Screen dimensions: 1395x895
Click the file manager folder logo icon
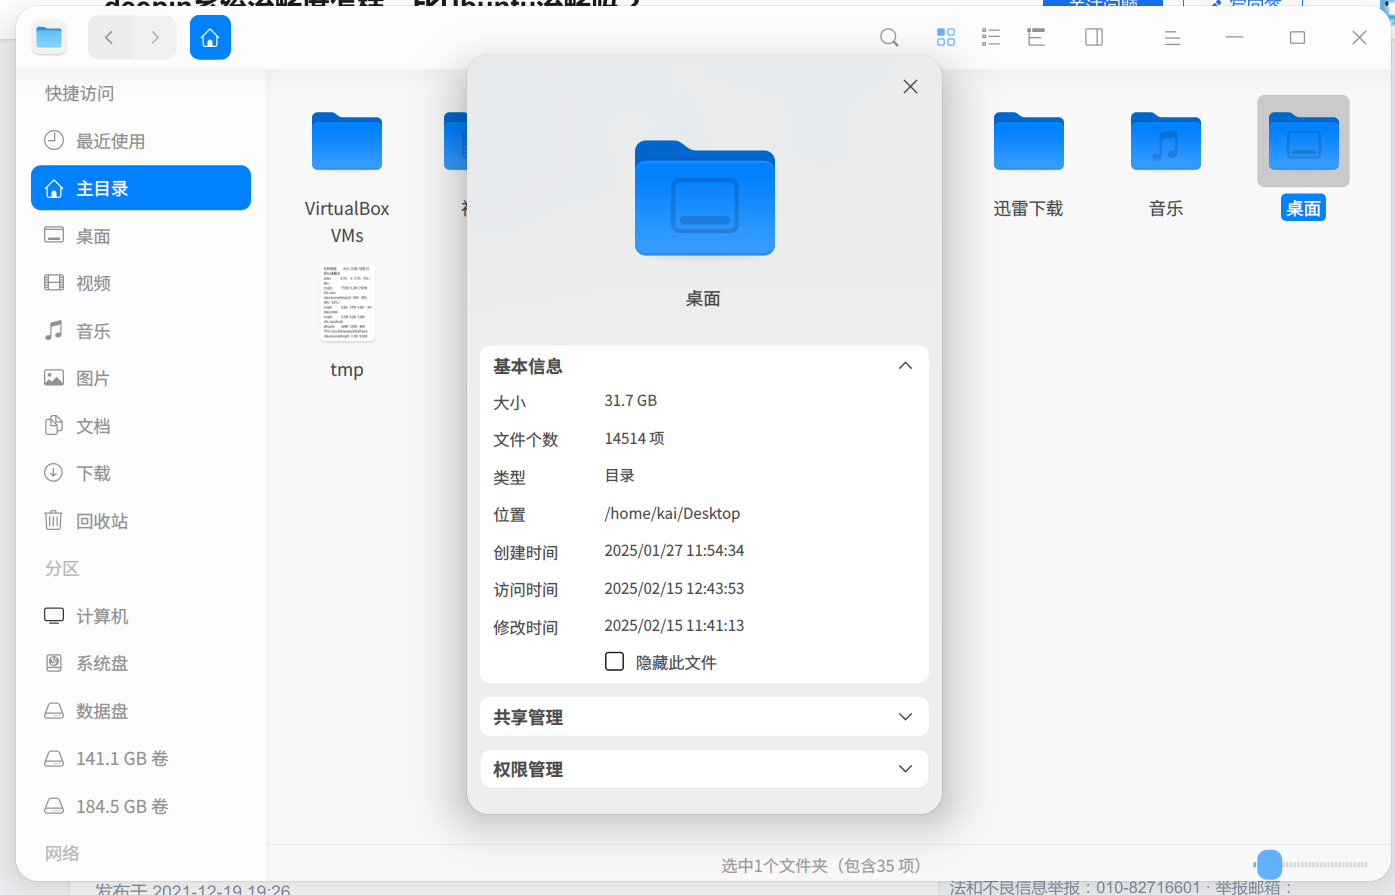[x=49, y=38]
